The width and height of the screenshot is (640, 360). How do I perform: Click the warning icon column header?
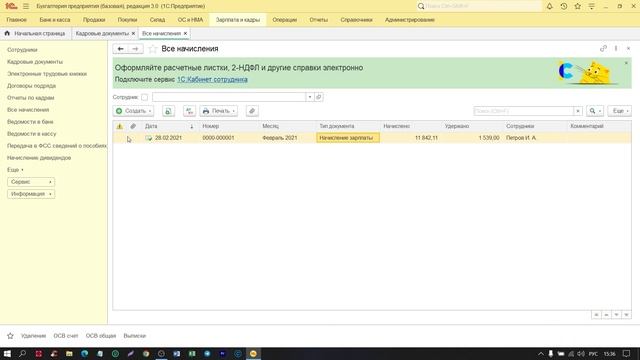pos(120,127)
